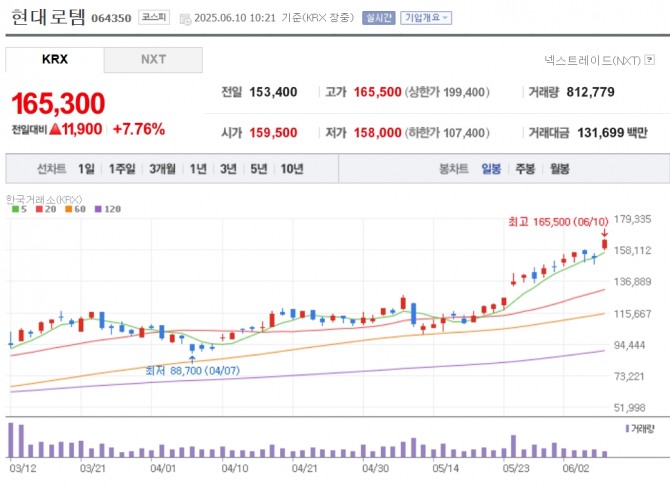Click the NXT help question icon
Image resolution: width=670 pixels, height=492 pixels.
click(x=649, y=60)
